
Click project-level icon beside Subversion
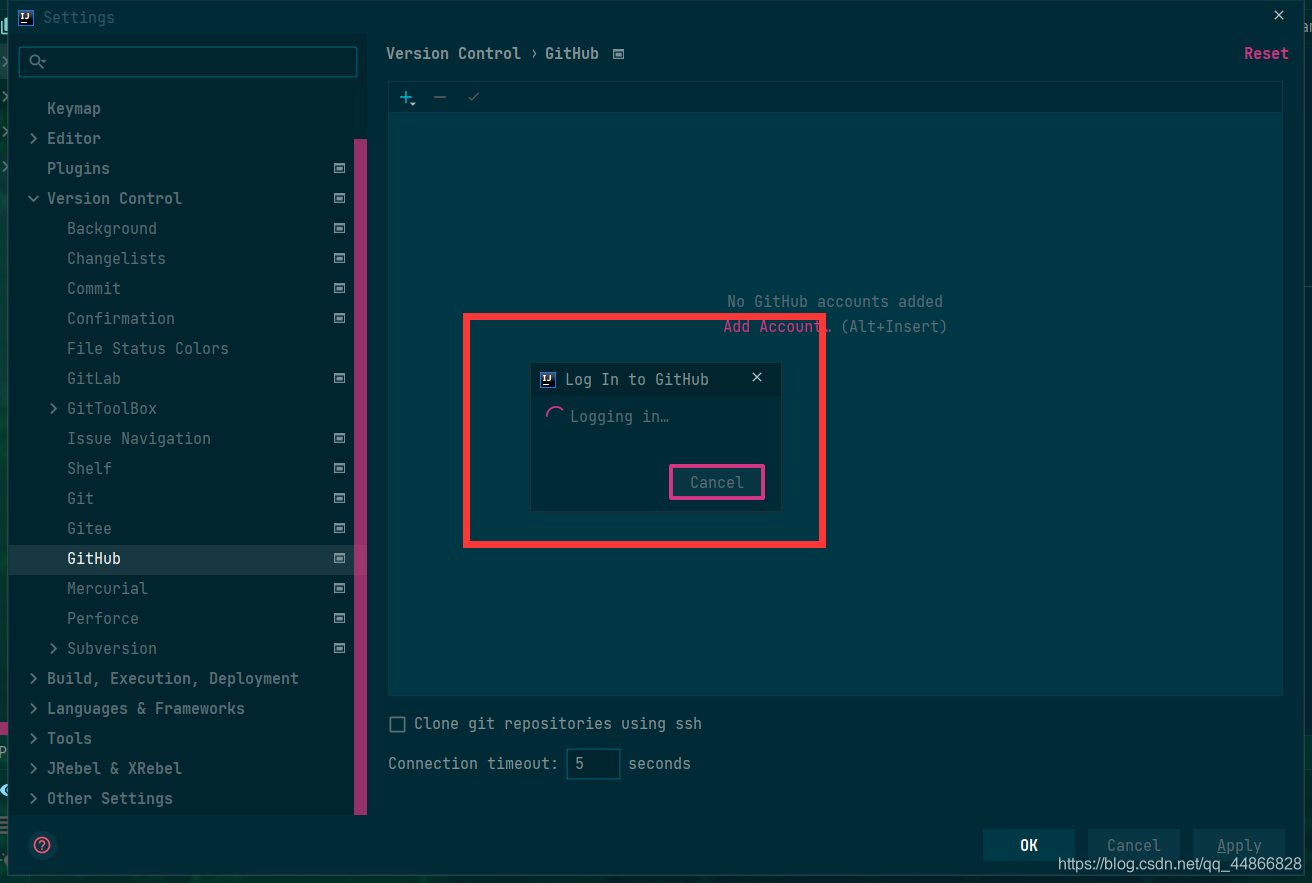(x=340, y=648)
